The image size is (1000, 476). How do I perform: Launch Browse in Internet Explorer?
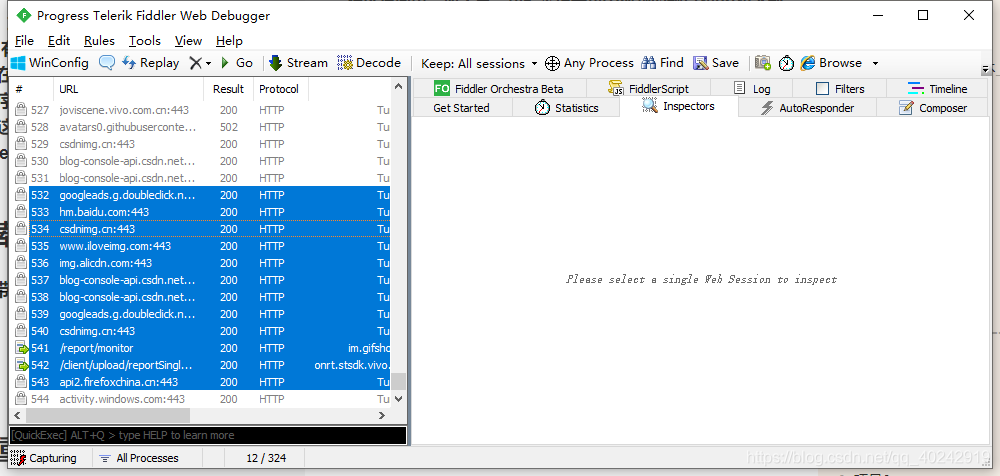pos(831,63)
